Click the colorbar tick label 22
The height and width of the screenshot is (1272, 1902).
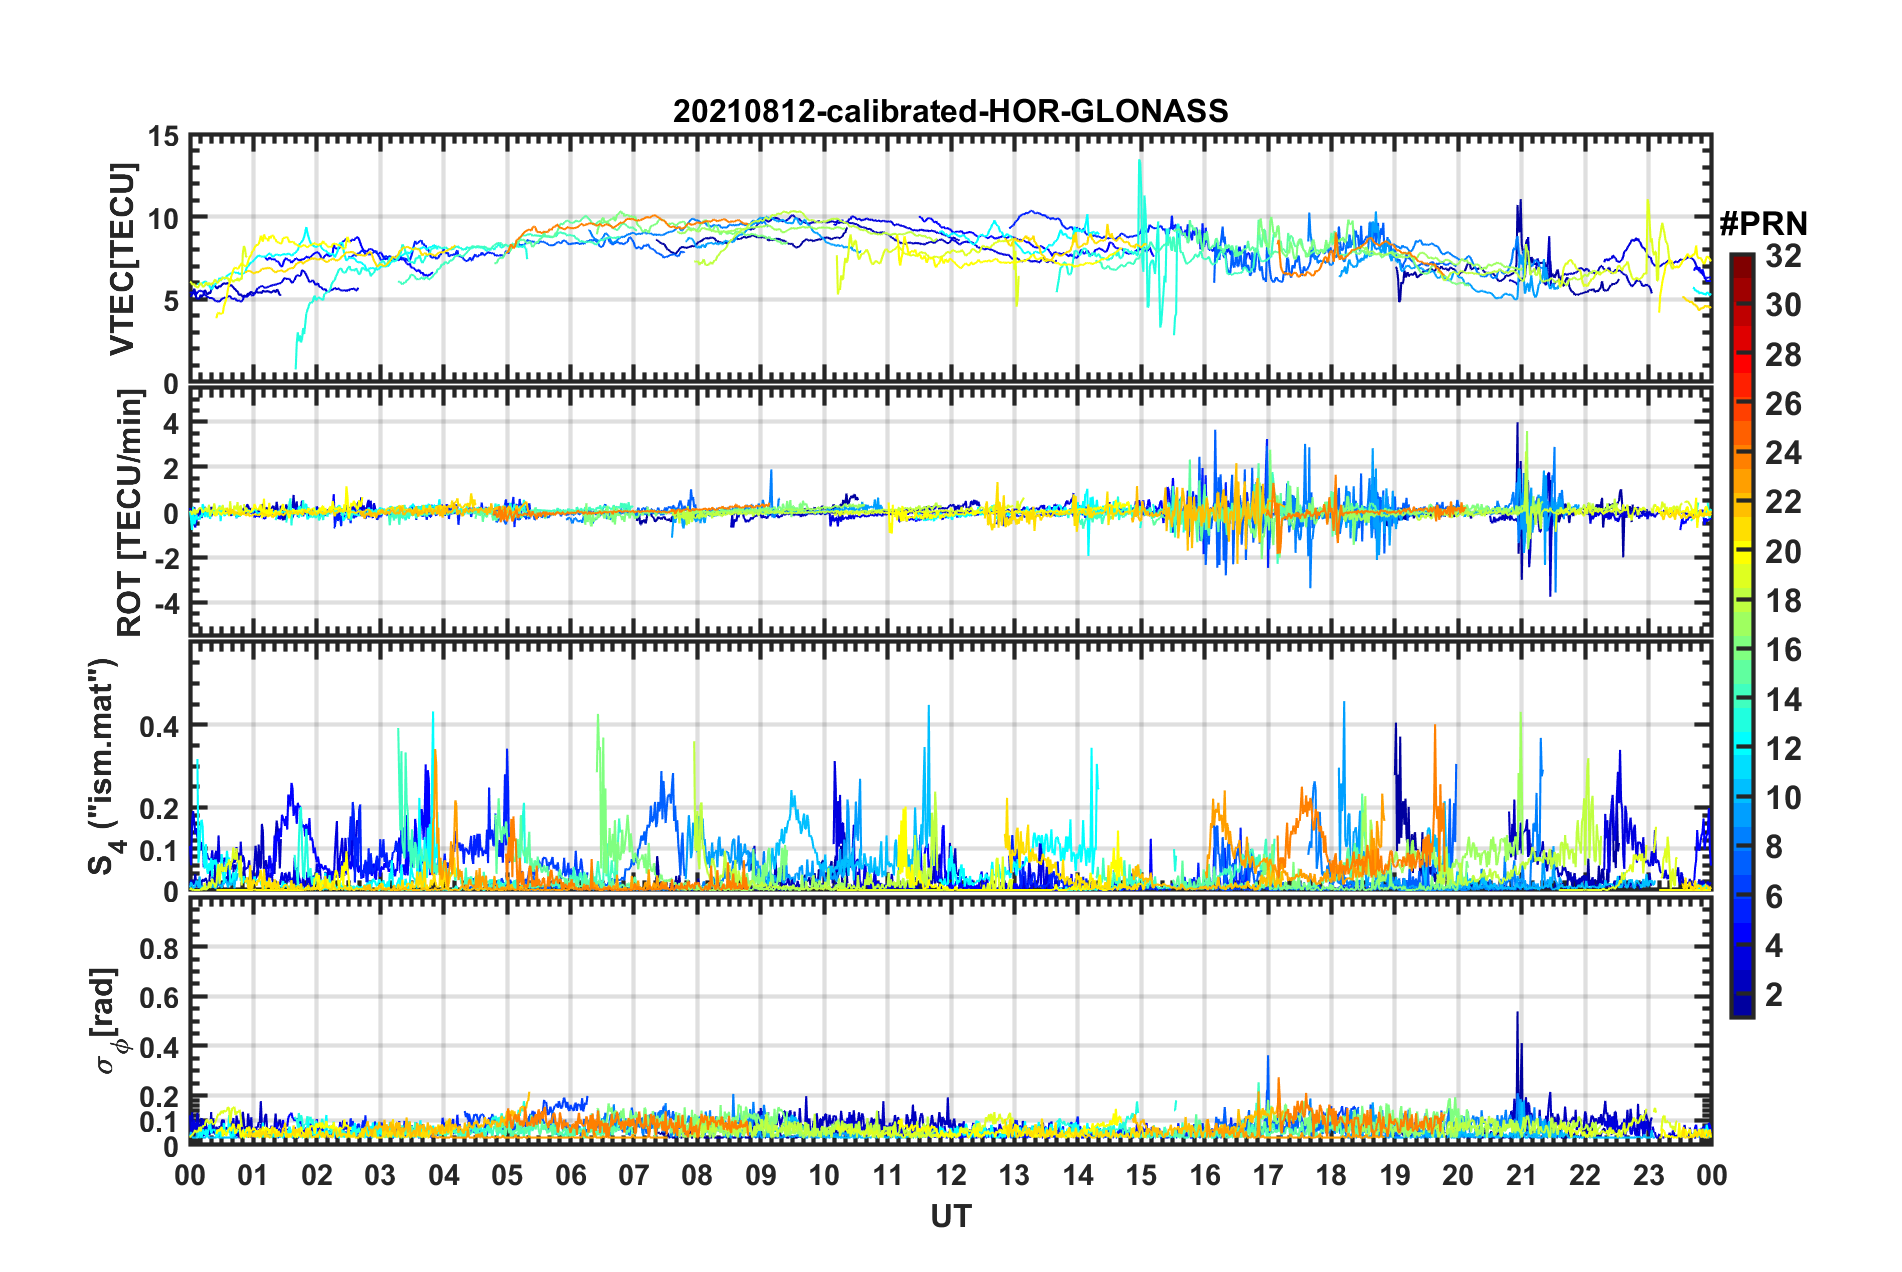[x=1783, y=502]
